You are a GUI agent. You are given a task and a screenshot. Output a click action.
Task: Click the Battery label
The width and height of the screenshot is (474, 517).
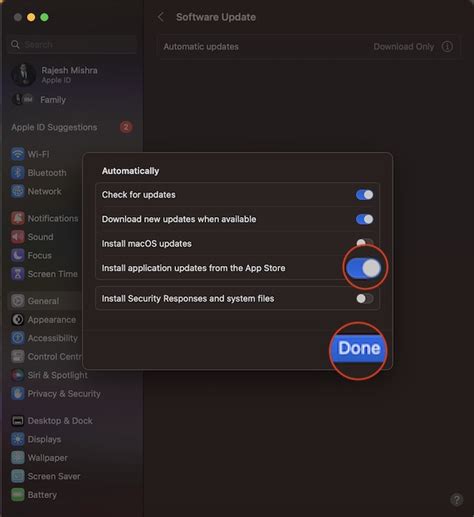coord(42,495)
